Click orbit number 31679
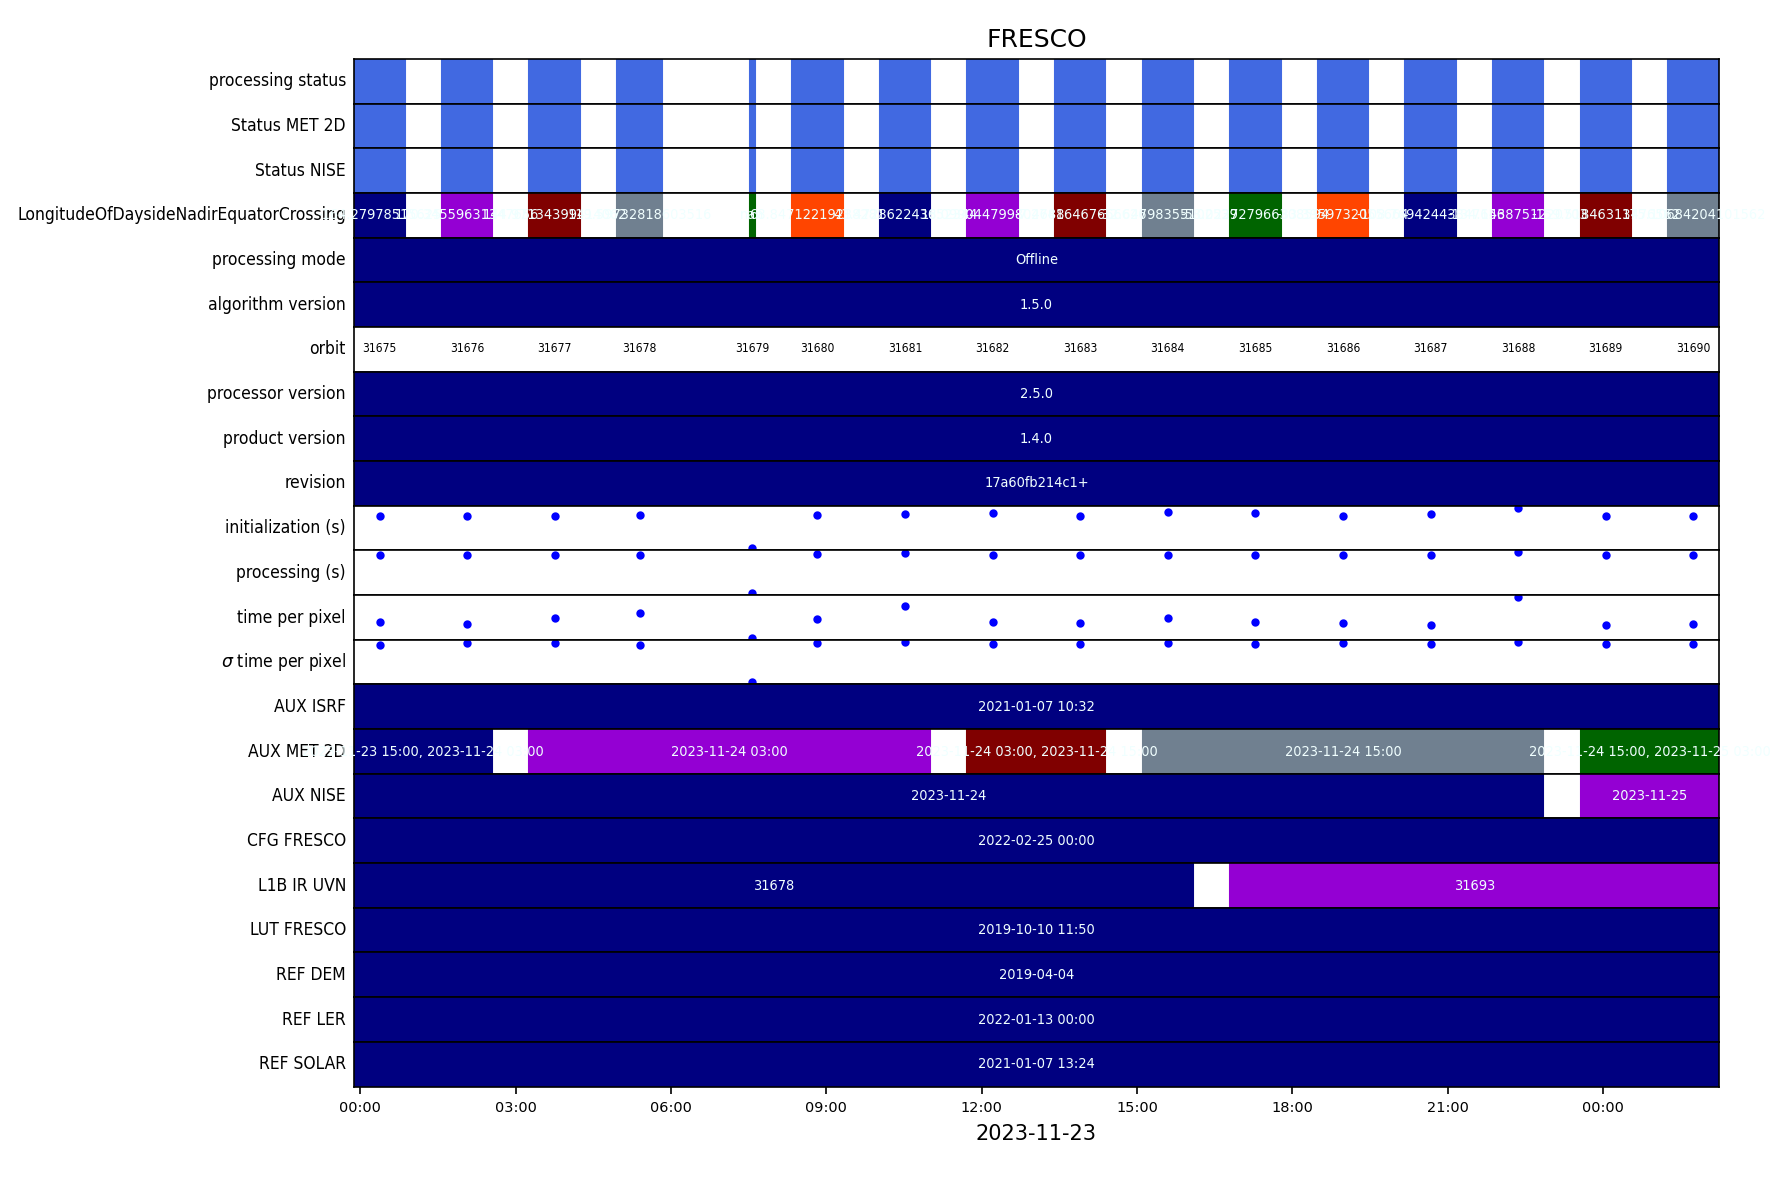The image size is (1771, 1181). pos(752,348)
